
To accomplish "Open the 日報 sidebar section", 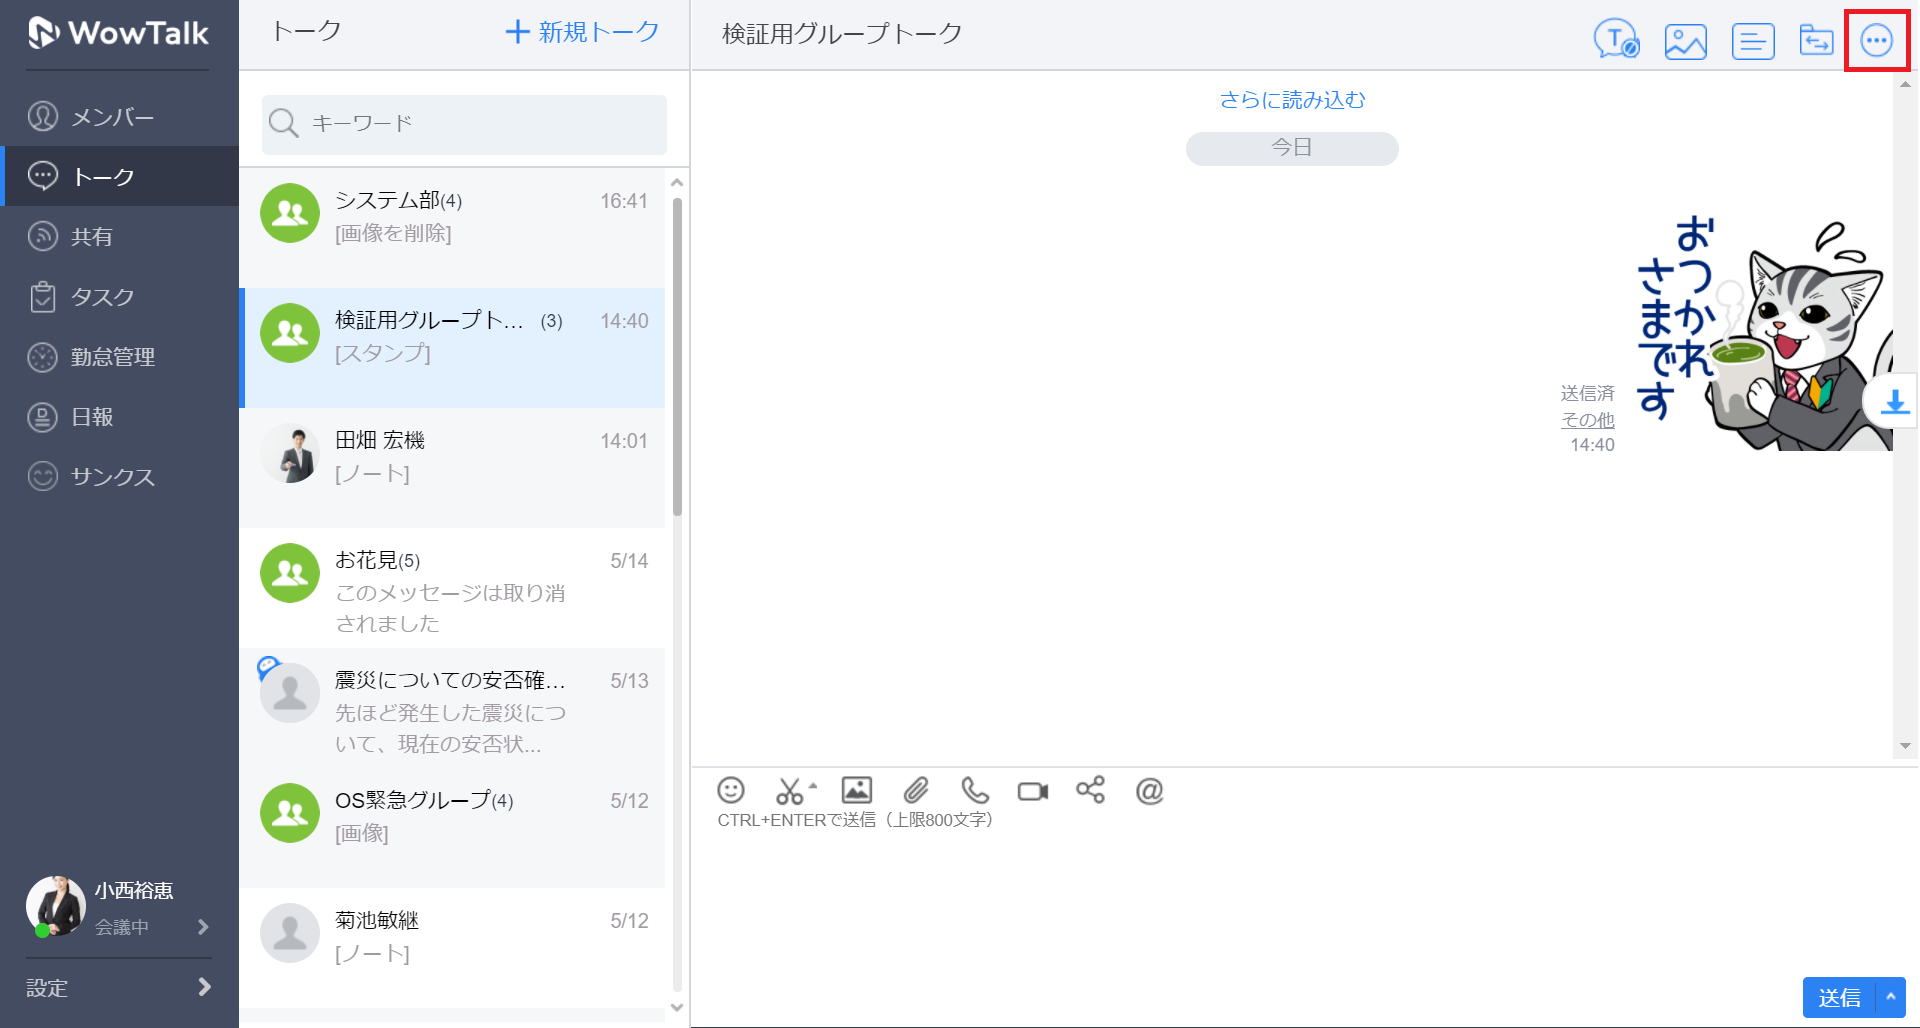I will [120, 417].
